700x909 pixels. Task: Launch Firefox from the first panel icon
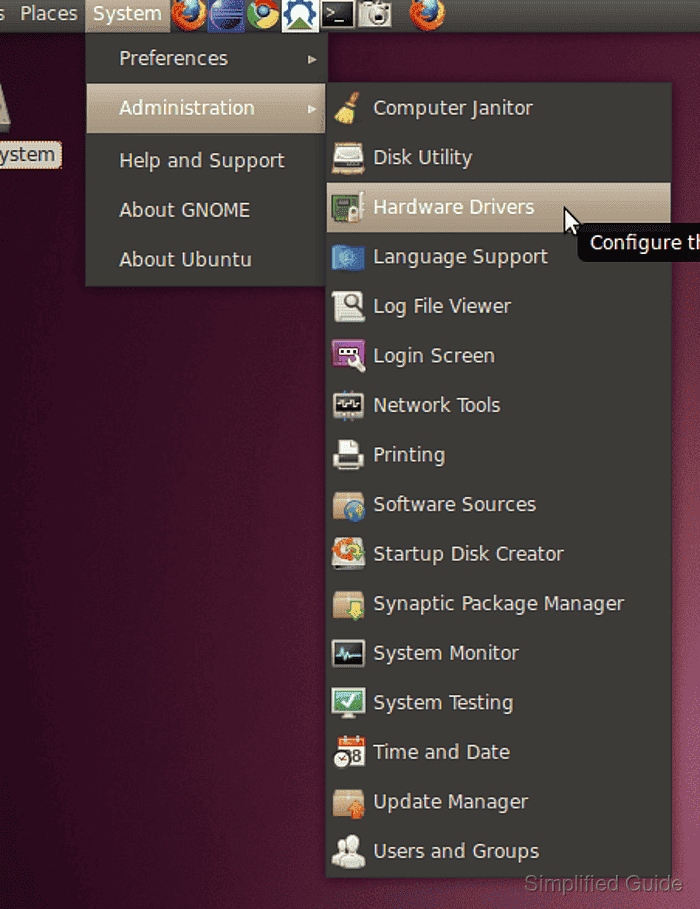[189, 14]
